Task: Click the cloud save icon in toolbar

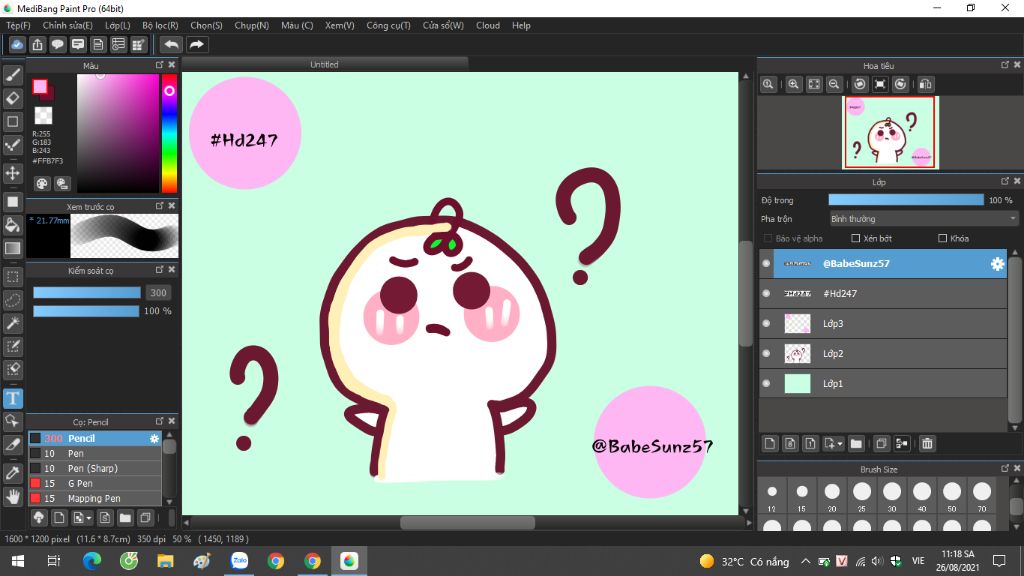Action: point(17,44)
